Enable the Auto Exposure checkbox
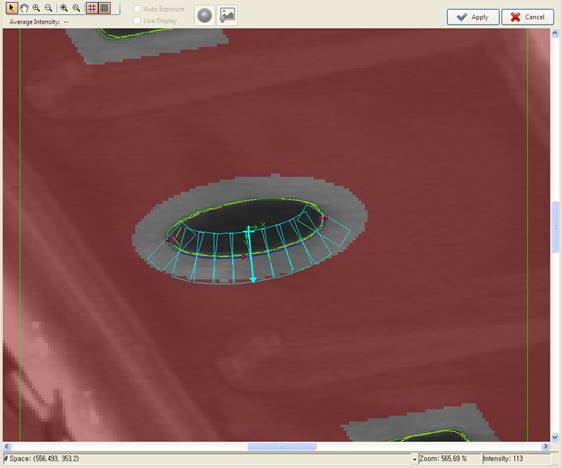This screenshot has height=468, width=562. pyautogui.click(x=137, y=9)
